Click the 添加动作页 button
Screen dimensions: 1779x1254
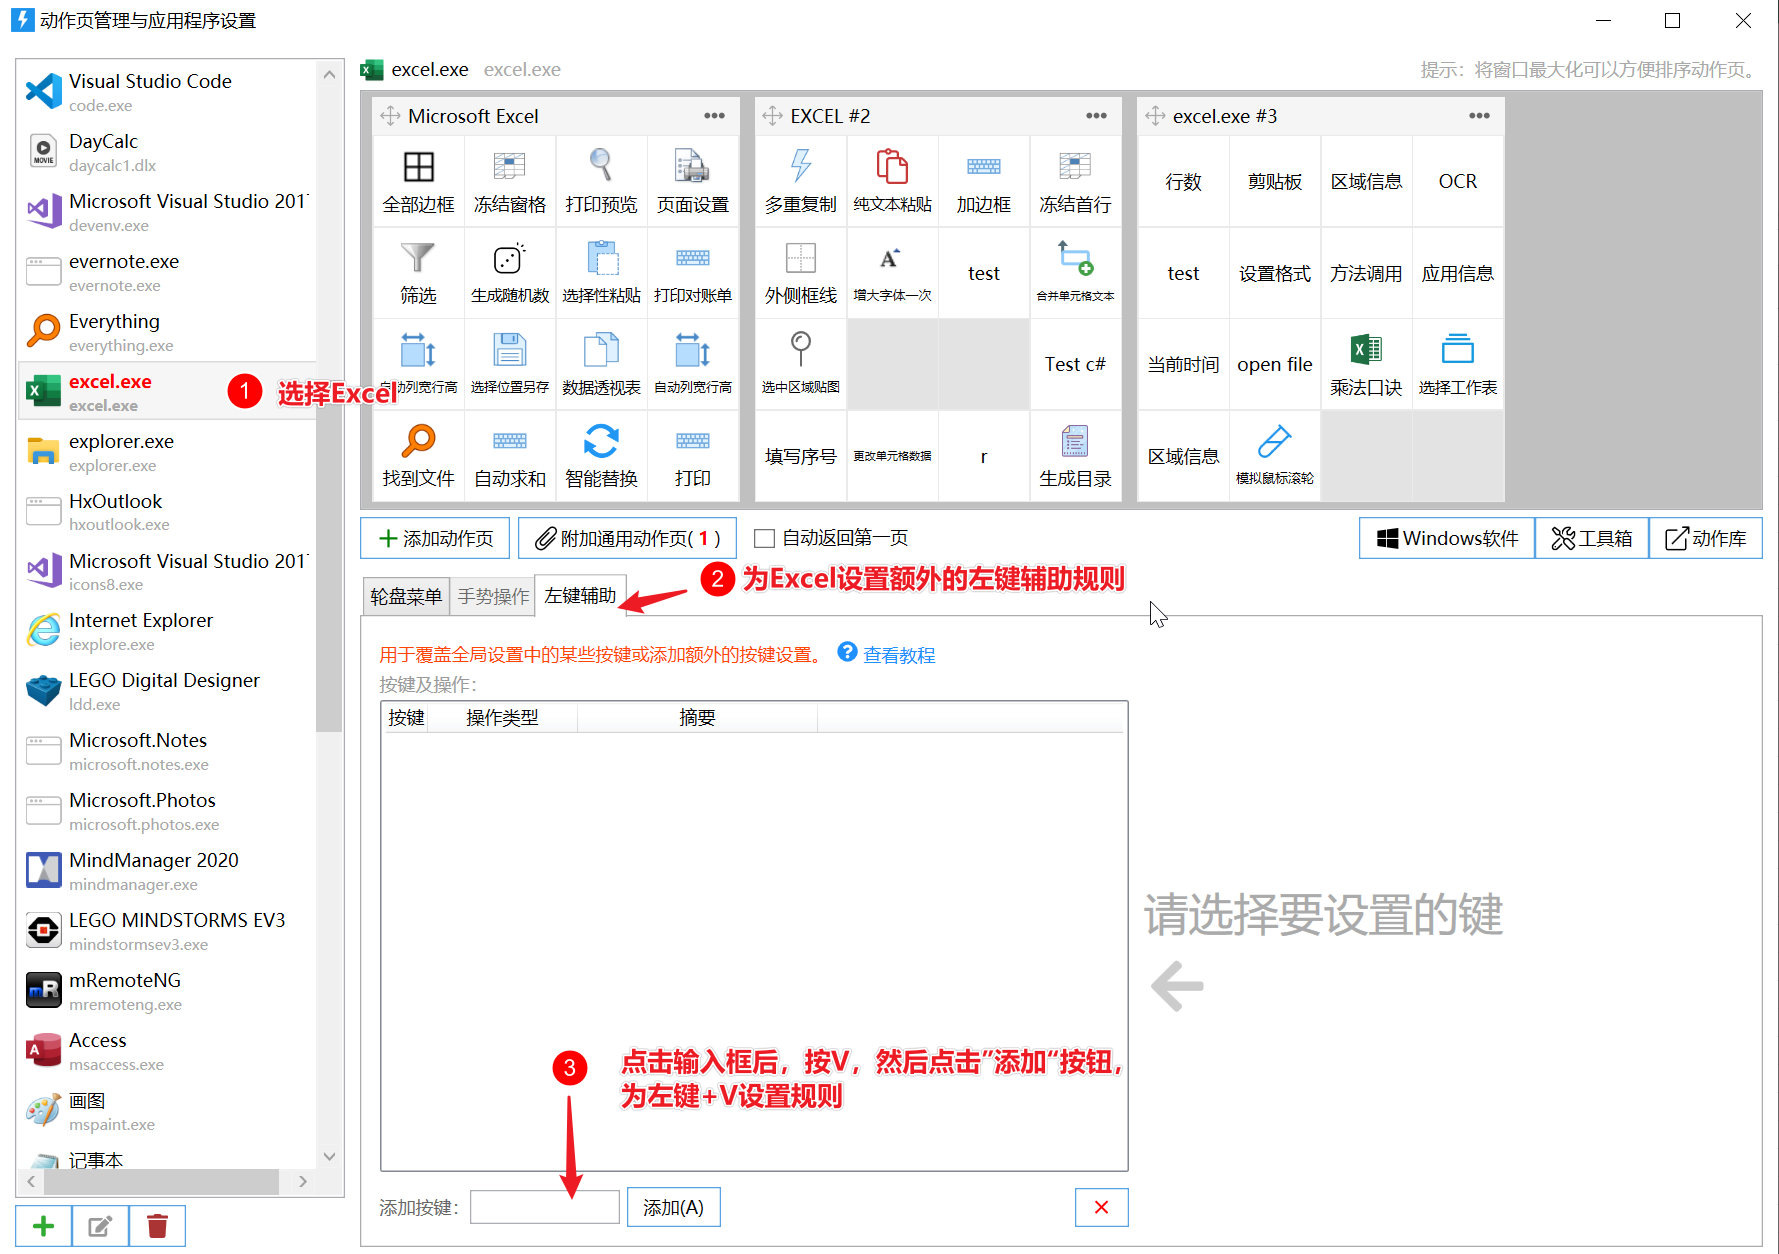tap(435, 538)
